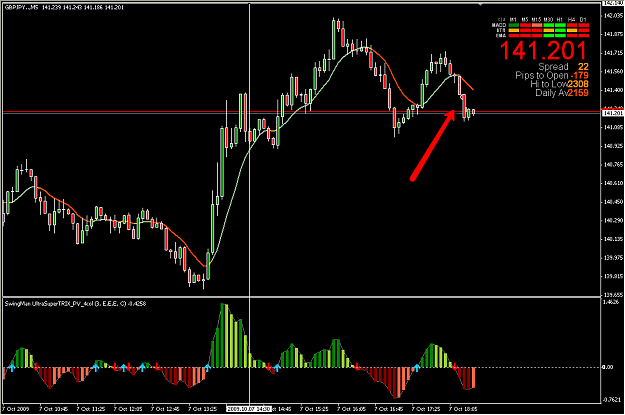Click the EMA row label

[x=501, y=35]
